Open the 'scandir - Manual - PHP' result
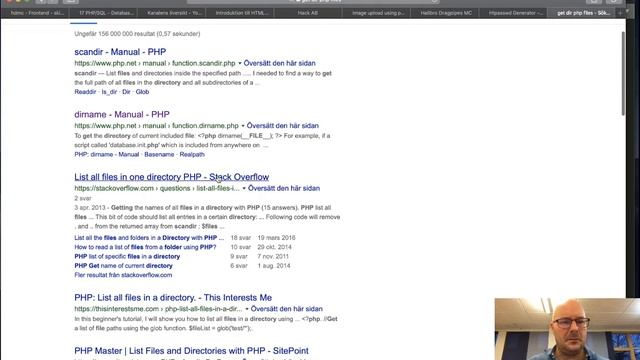 pyautogui.click(x=120, y=52)
